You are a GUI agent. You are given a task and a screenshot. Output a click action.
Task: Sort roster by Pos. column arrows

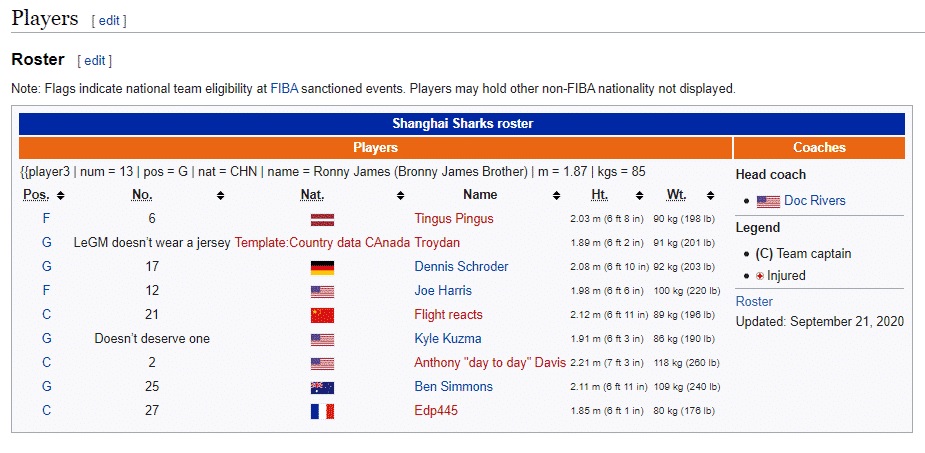[x=61, y=195]
